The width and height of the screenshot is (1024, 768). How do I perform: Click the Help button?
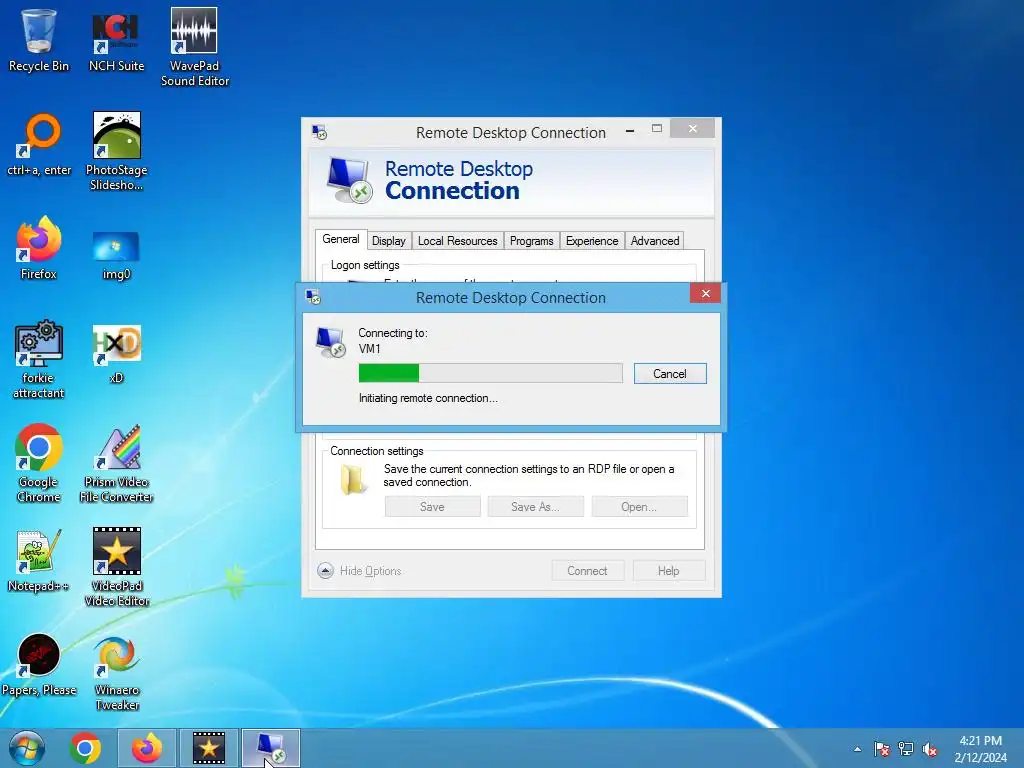coord(669,571)
